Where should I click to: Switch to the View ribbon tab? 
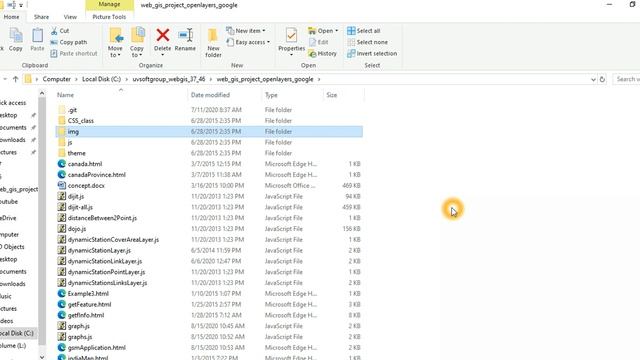(70, 17)
